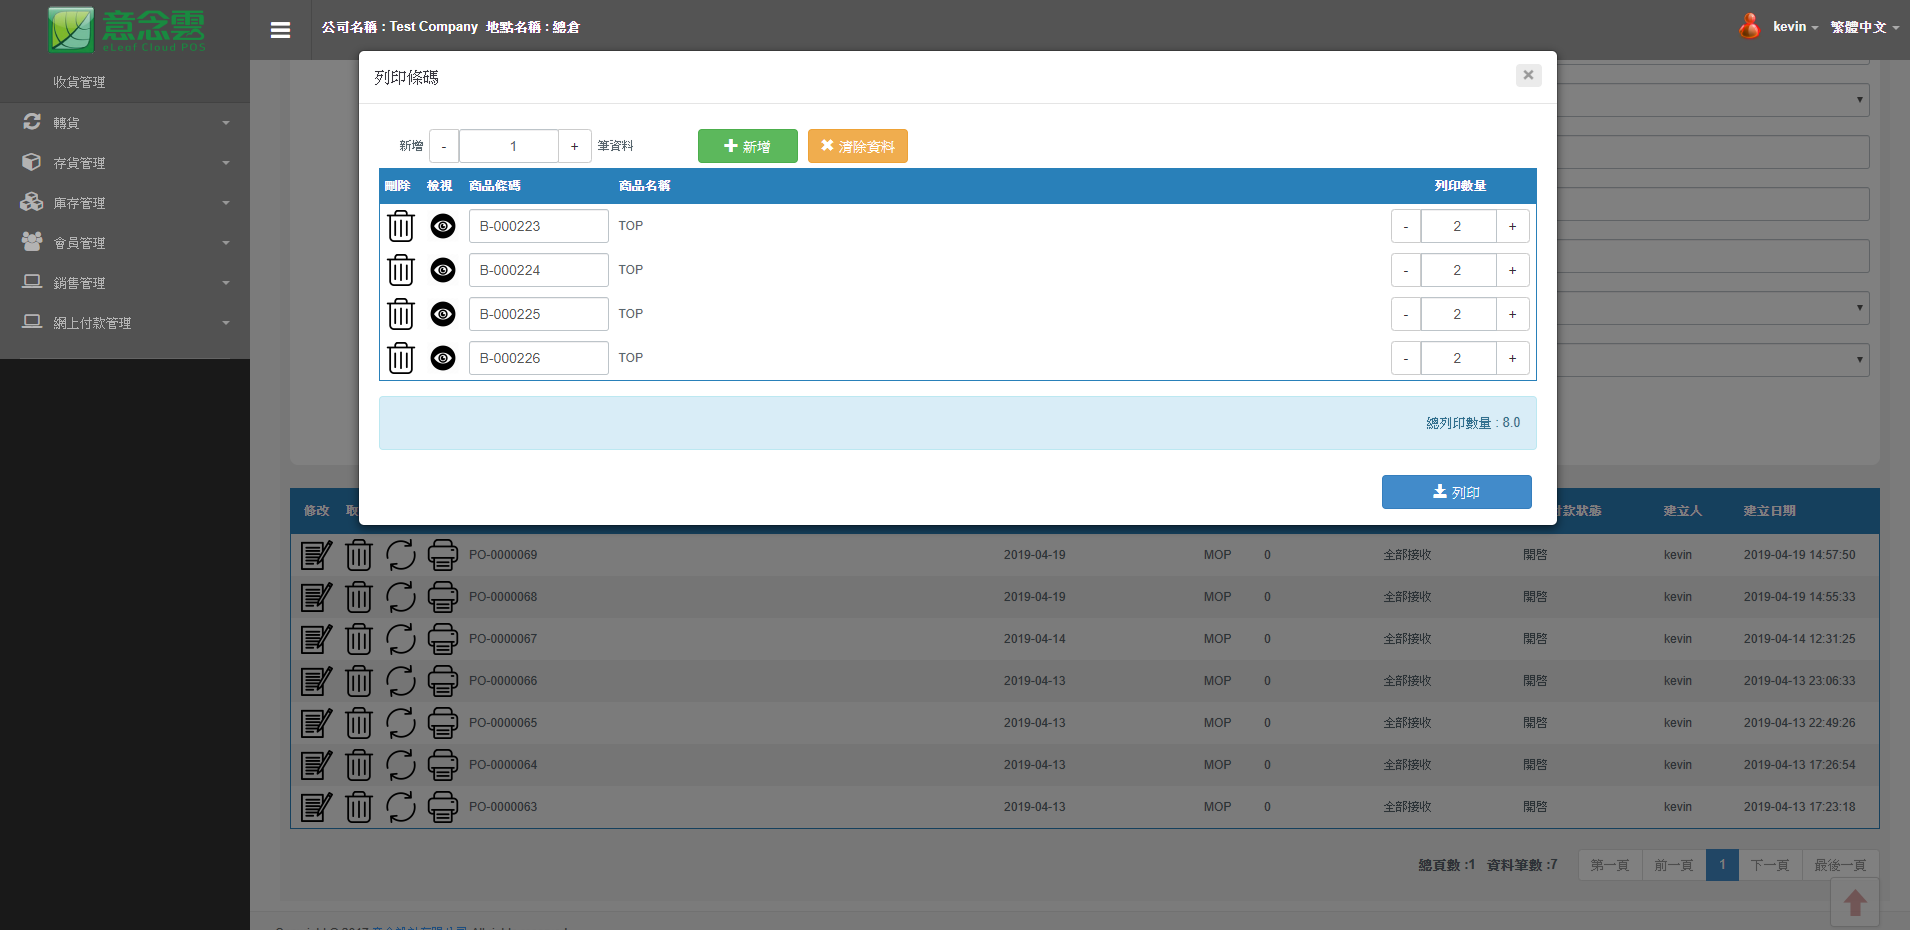Viewport: 1910px width, 930px height.
Task: Open 銷售管理 in sidebar
Action: [x=125, y=283]
